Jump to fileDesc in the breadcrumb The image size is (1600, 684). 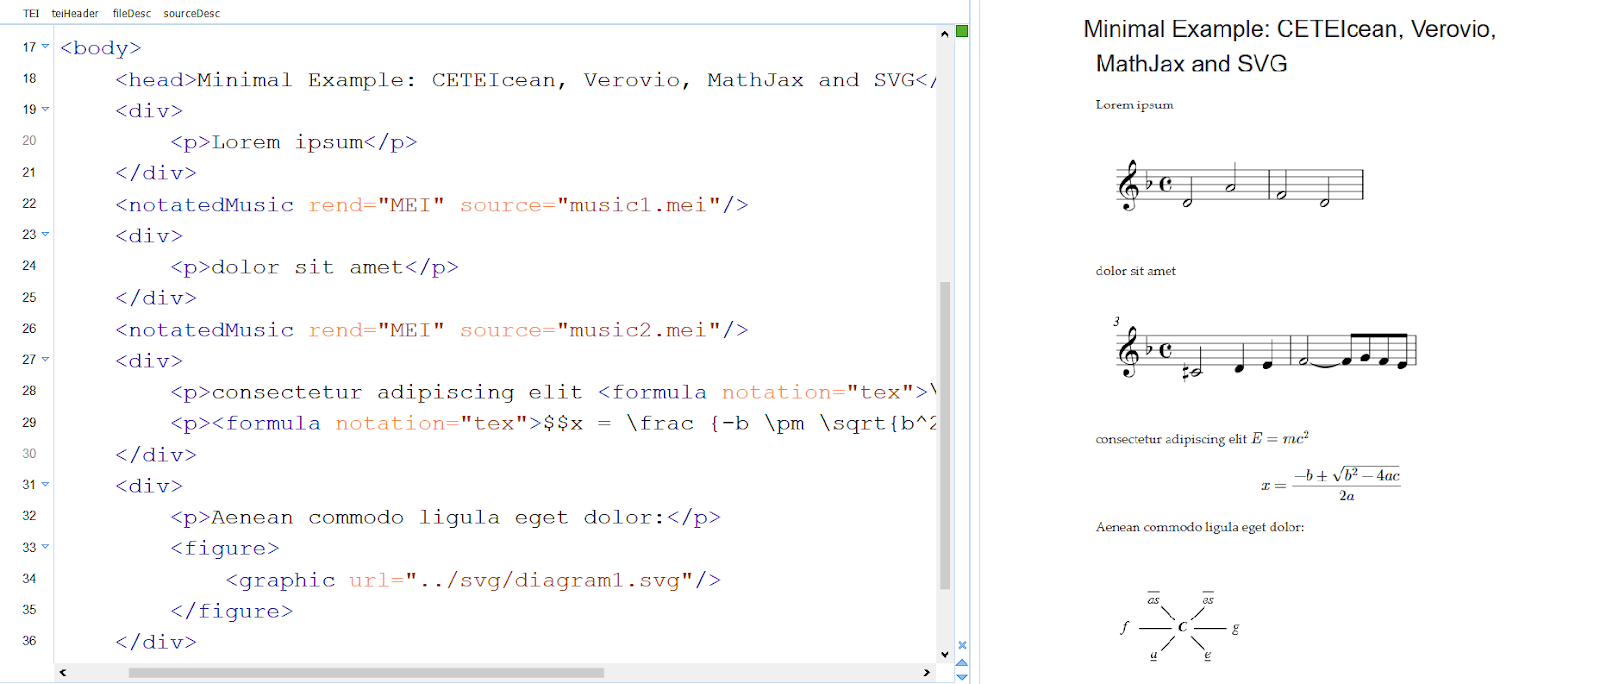(132, 13)
